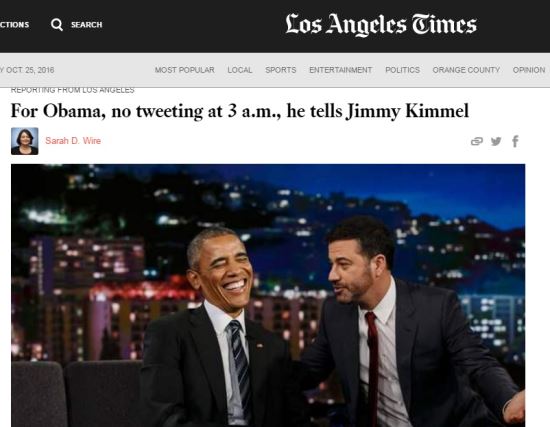Navigate to the Sports section

click(x=281, y=70)
